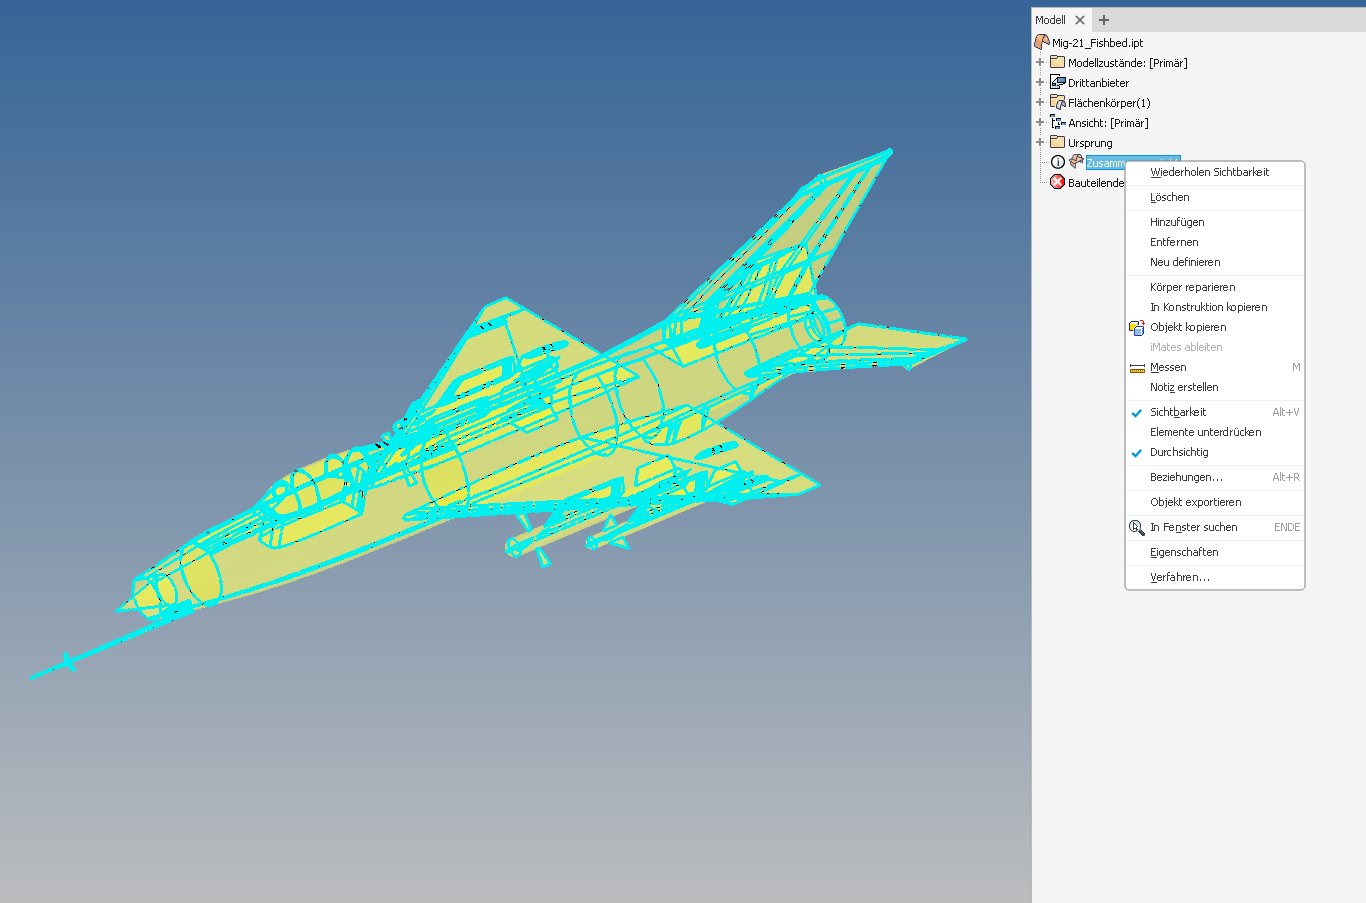
Task: Click the Ansicht: [Primär] view representation icon
Action: tap(1058, 122)
